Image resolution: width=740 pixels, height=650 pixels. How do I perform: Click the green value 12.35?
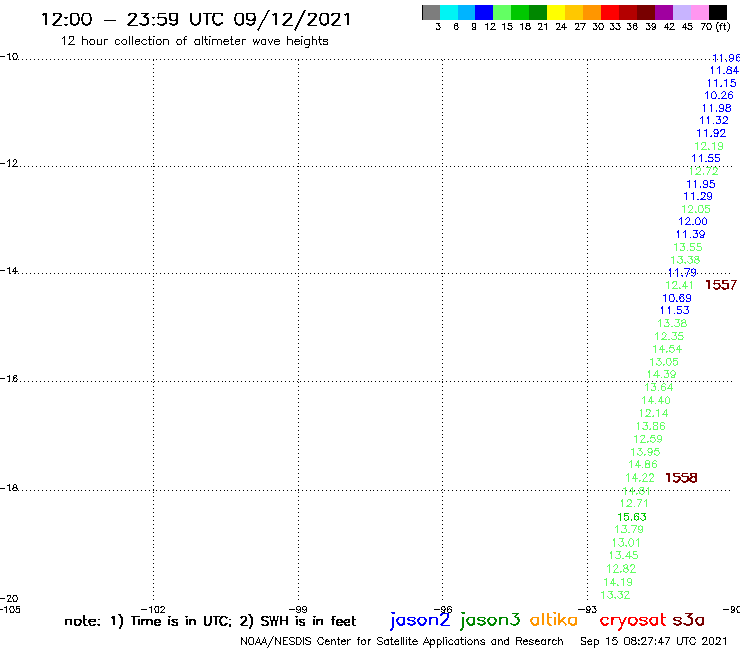point(669,336)
